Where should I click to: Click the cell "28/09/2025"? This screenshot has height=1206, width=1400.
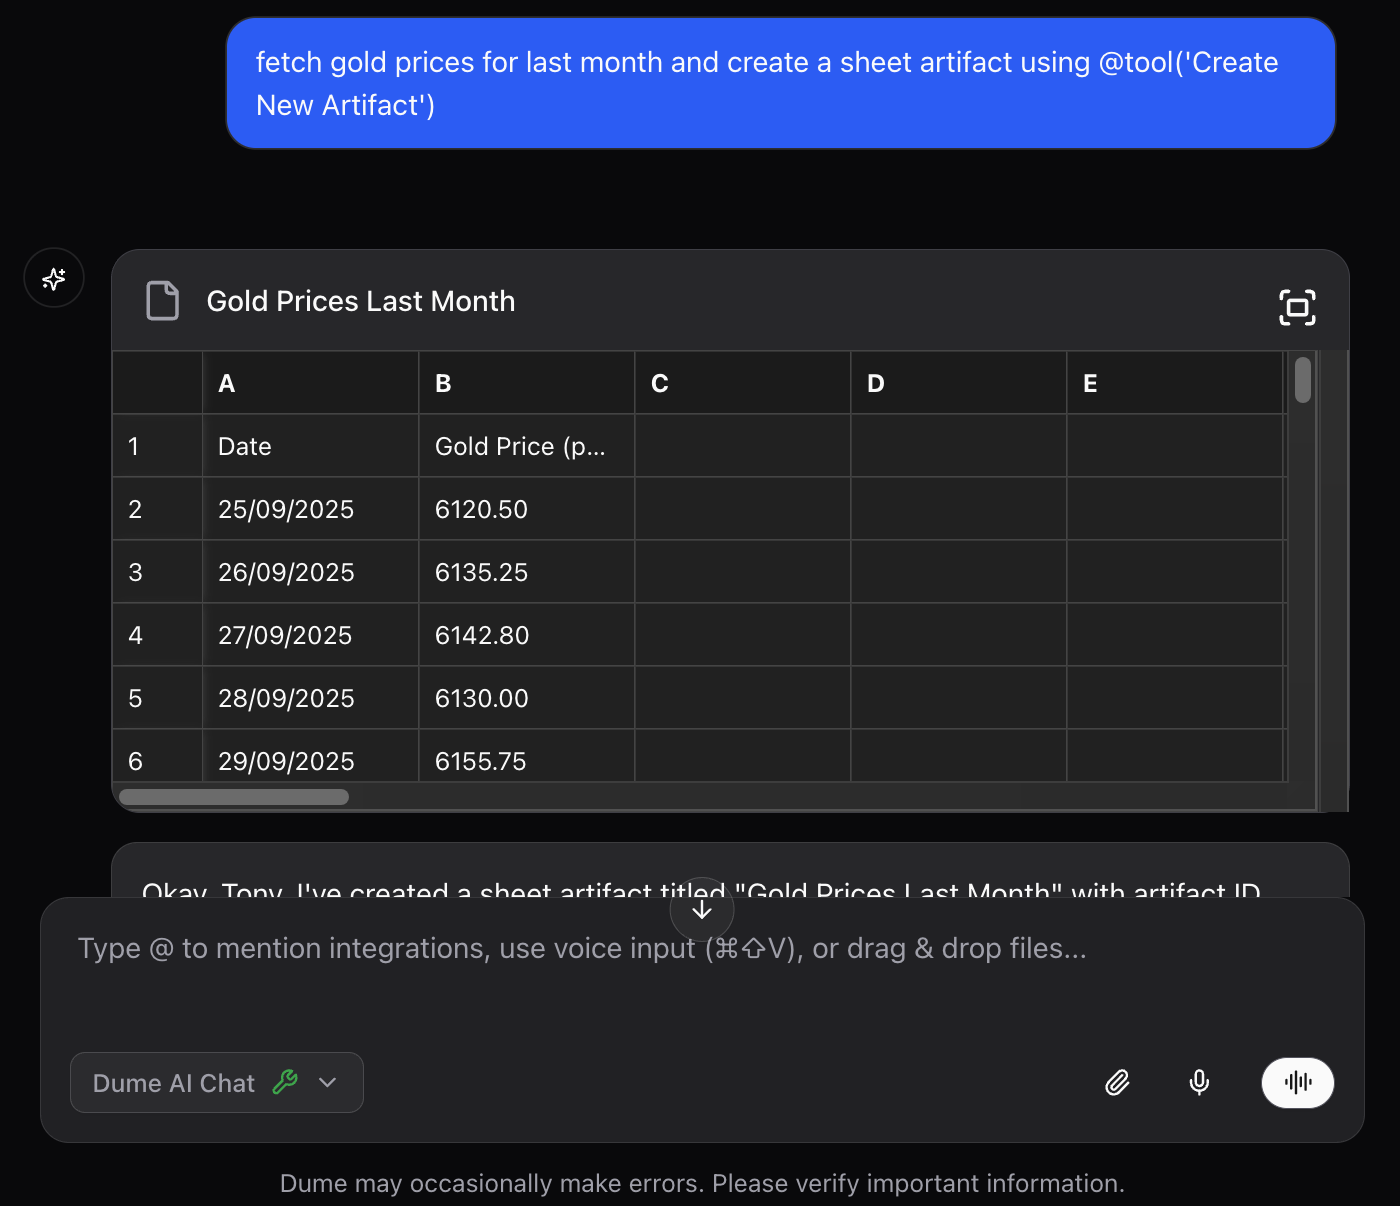pyautogui.click(x=311, y=698)
